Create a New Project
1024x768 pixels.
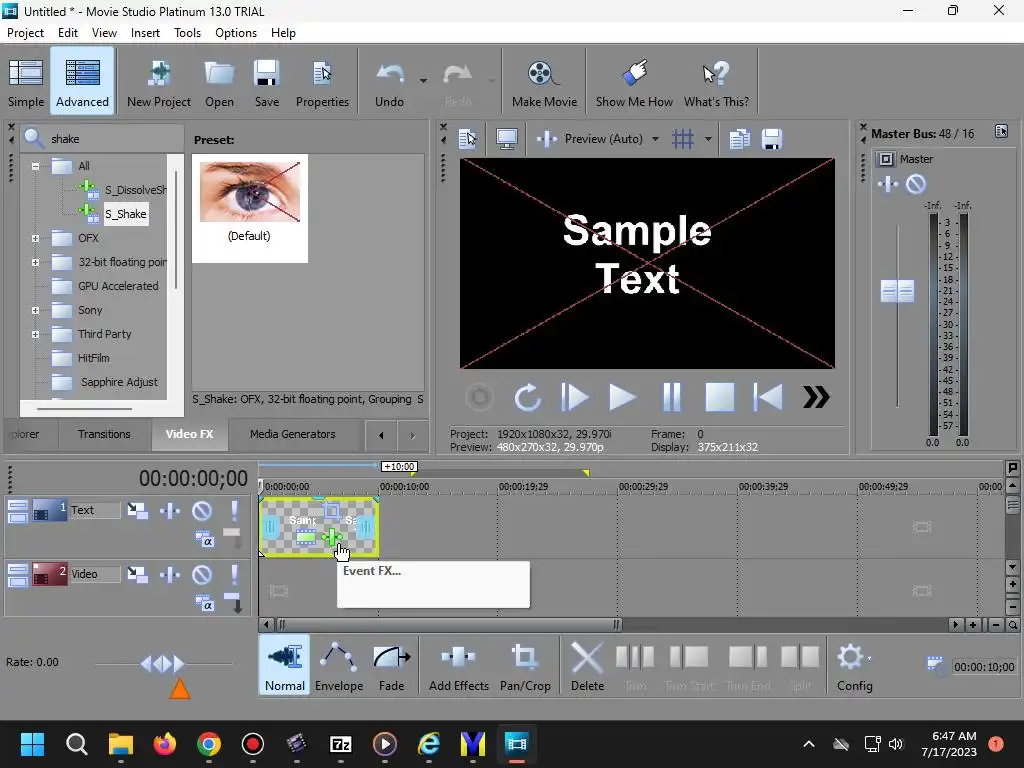[159, 82]
